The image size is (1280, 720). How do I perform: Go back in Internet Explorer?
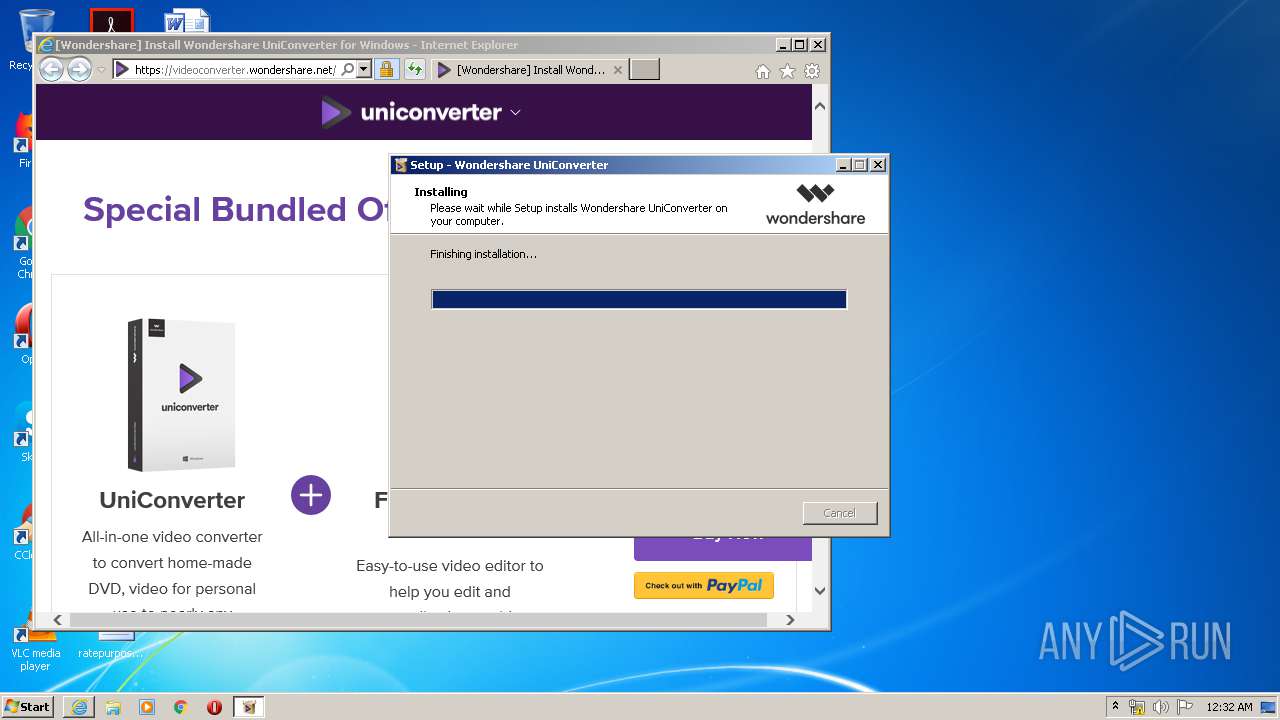(x=51, y=69)
